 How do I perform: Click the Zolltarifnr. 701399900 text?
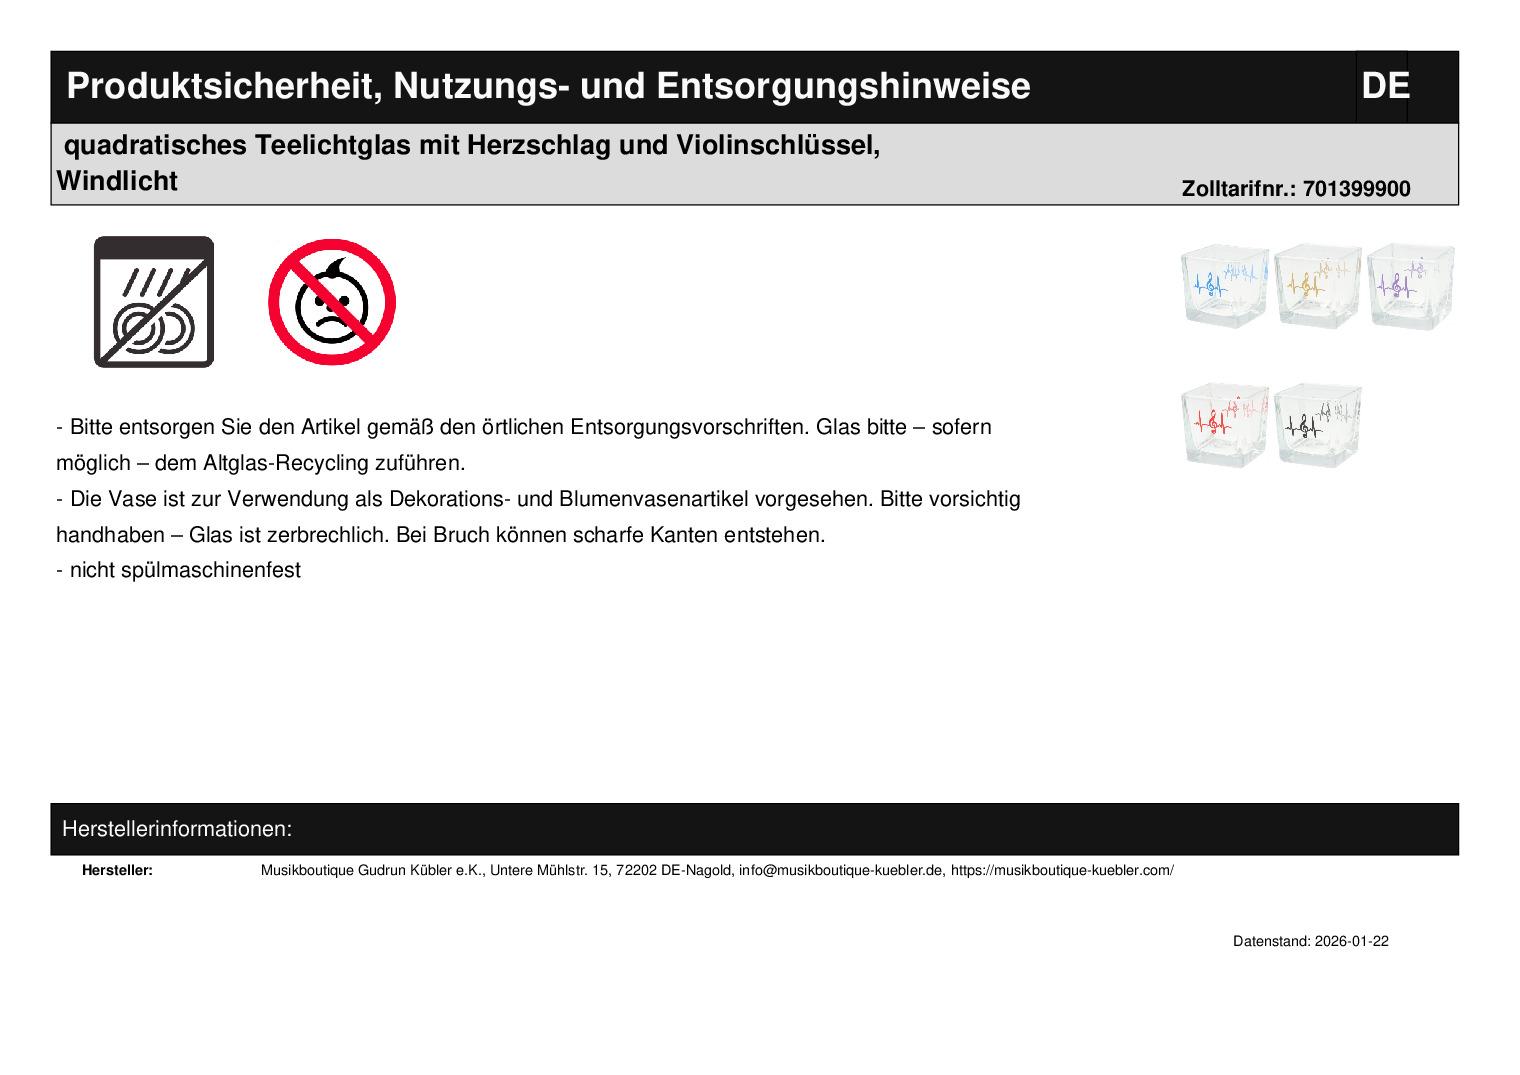tap(1295, 190)
